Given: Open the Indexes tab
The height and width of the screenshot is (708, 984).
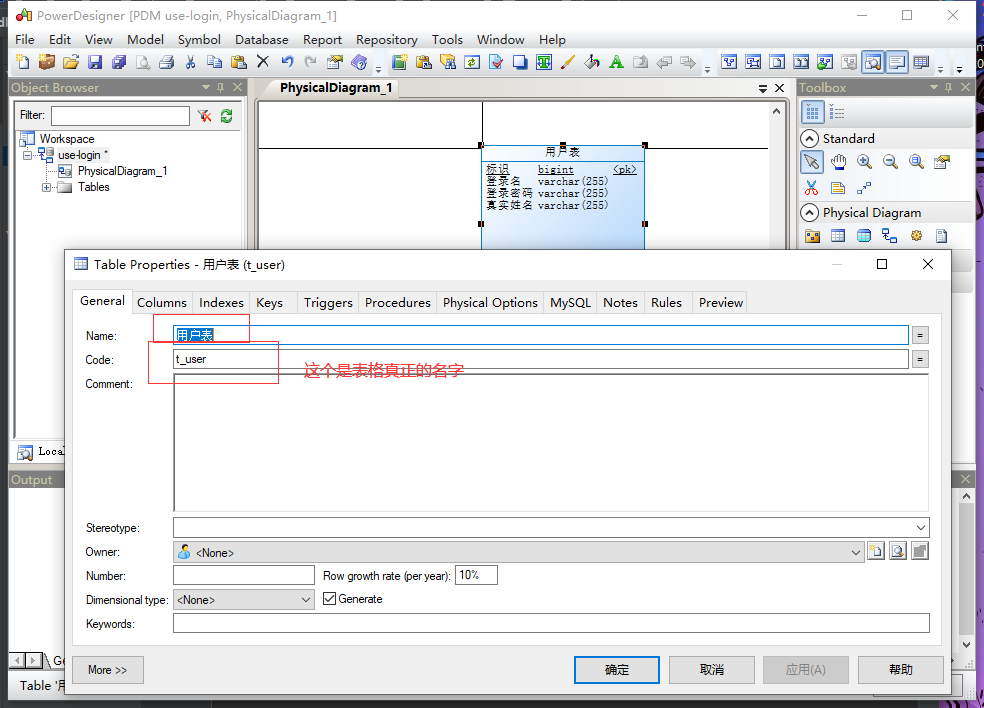Looking at the screenshot, I should tap(222, 303).
